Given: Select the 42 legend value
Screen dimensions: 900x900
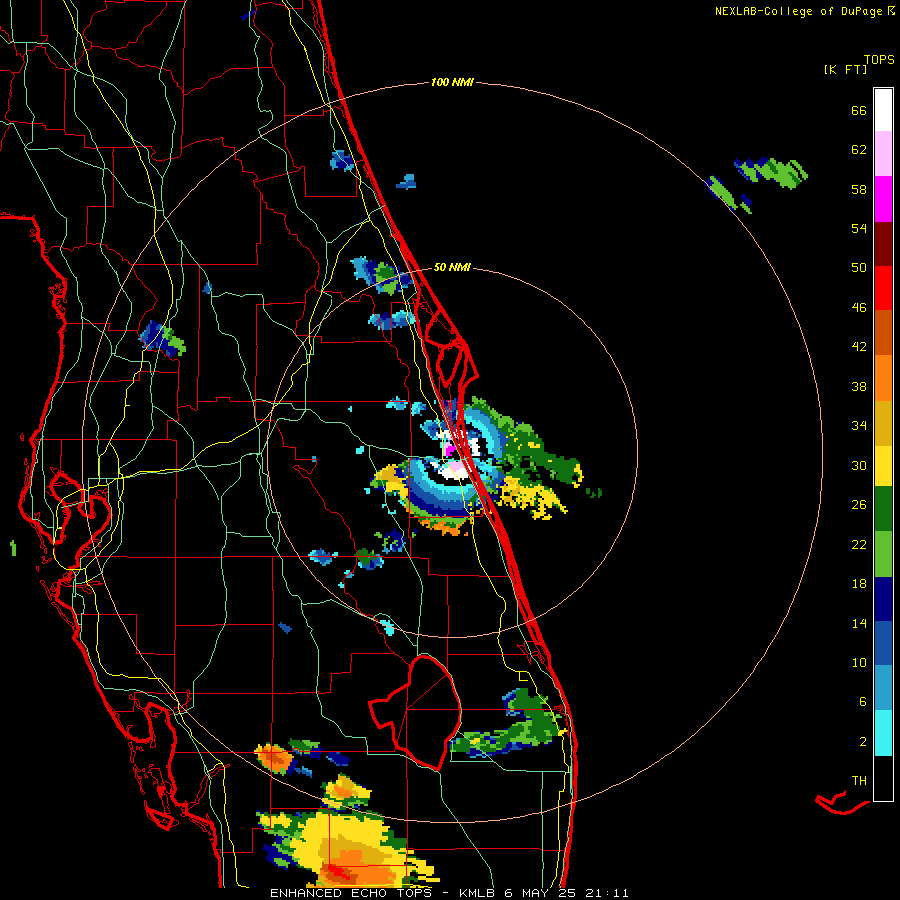Looking at the screenshot, I should pyautogui.click(x=859, y=347).
